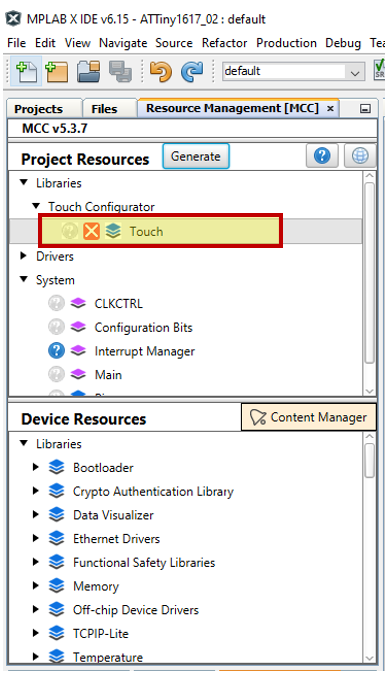Open the Content Manager
Viewport: 392px width, 680px height.
[308, 417]
